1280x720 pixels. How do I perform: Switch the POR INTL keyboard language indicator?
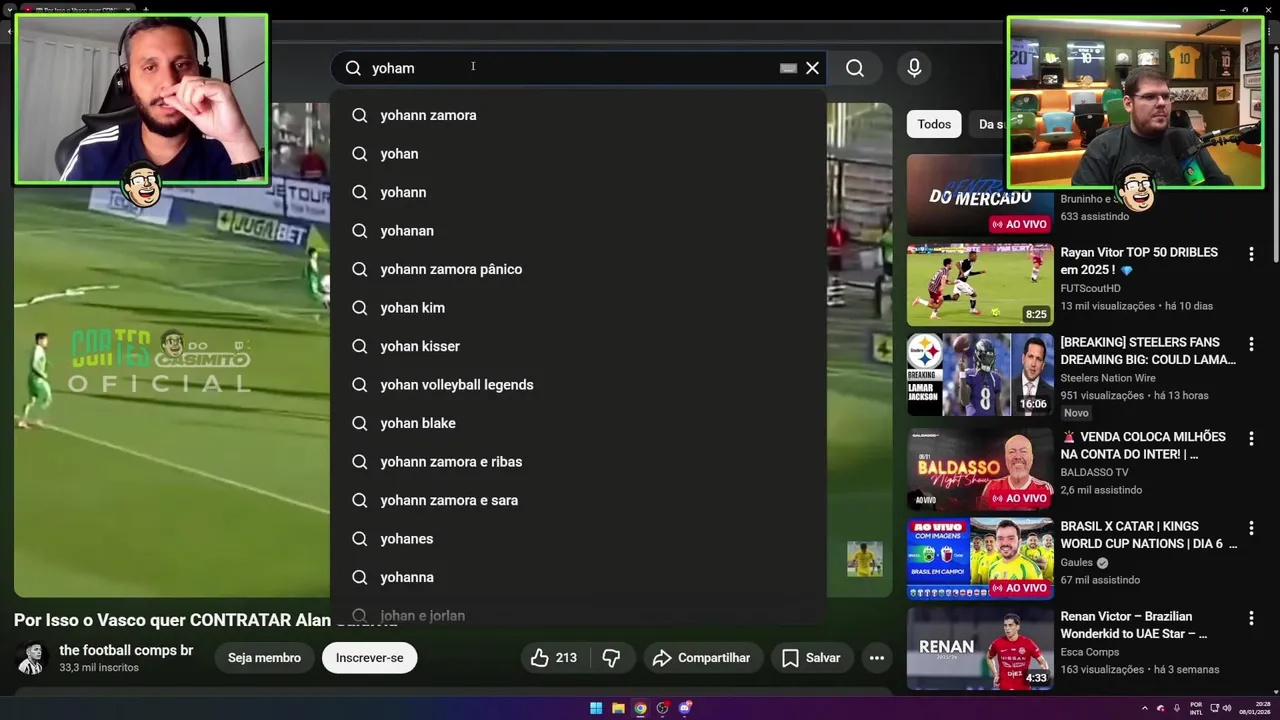click(1196, 708)
